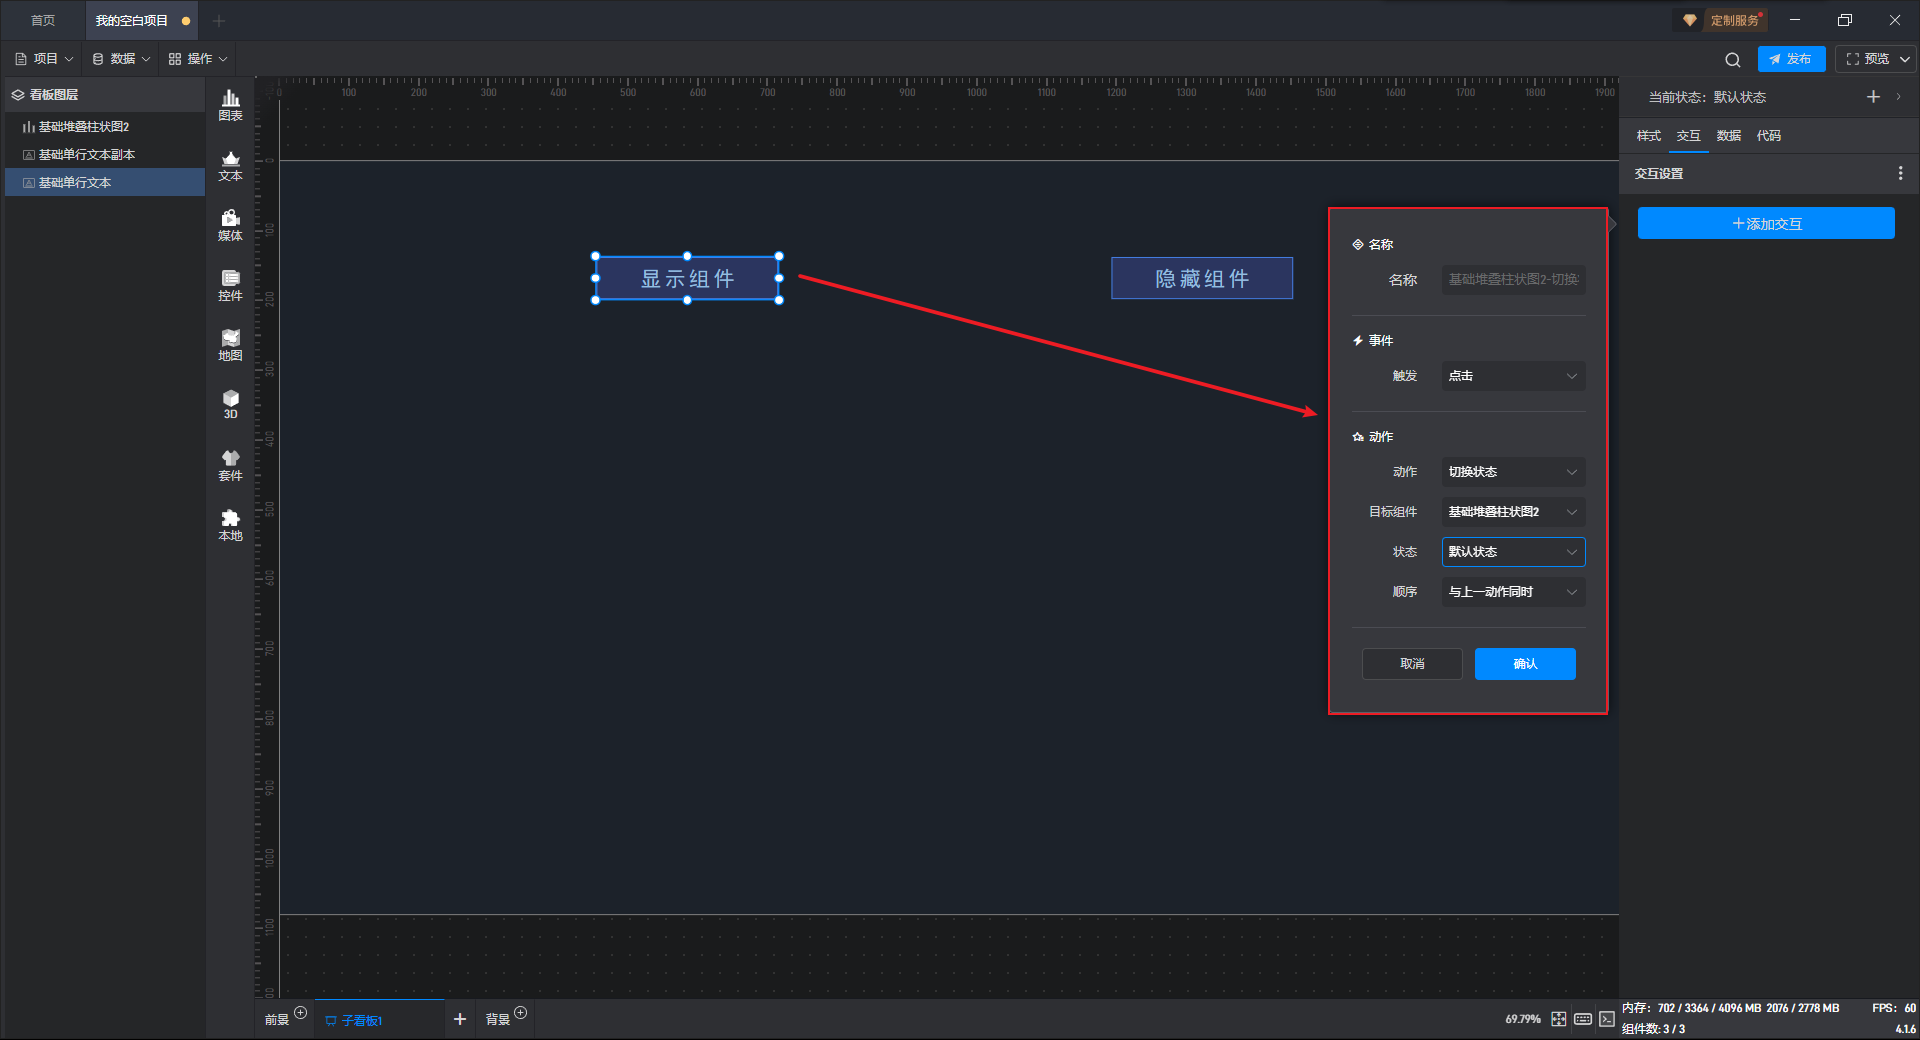Image resolution: width=1920 pixels, height=1040 pixels.
Task: Click the 添加交互 add interaction button
Action: point(1765,224)
